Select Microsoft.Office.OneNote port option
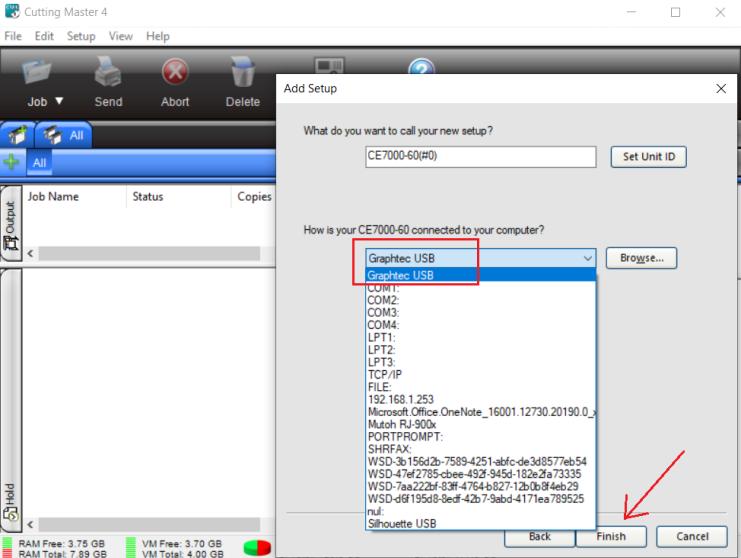Viewport: 741px width, 558px height. click(481, 412)
